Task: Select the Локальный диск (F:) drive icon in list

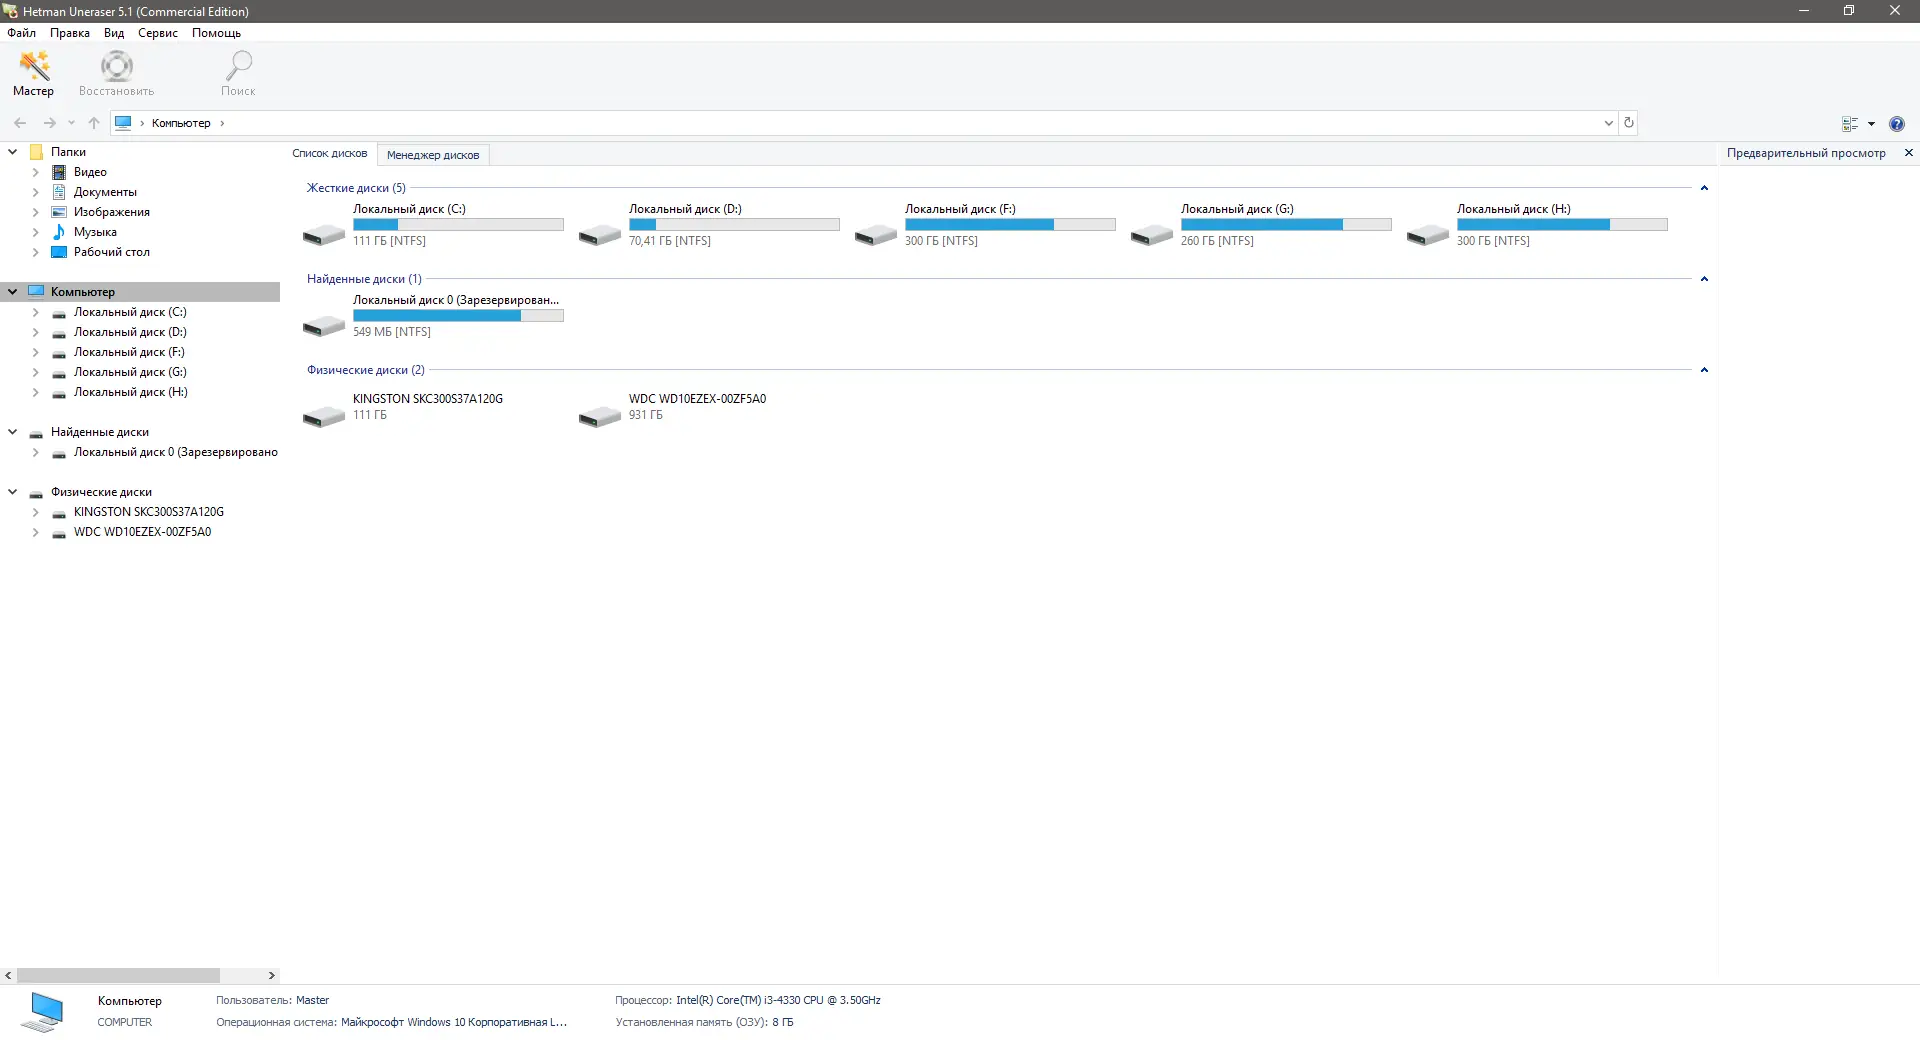Action: coord(876,235)
